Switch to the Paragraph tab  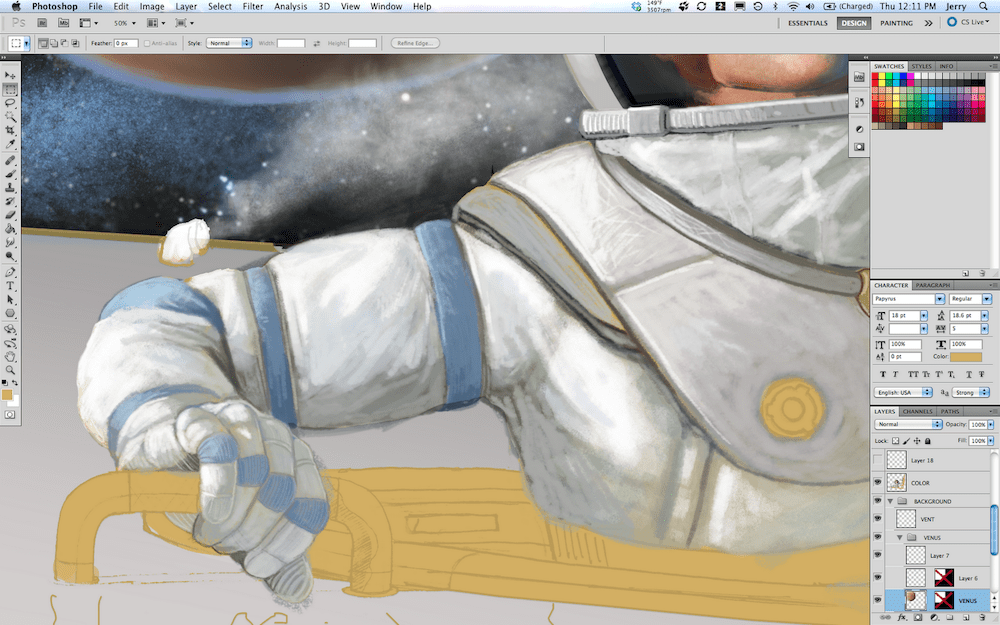coord(932,285)
